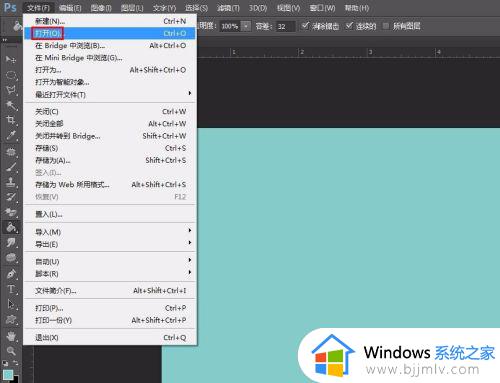This screenshot has width=500, height=383.
Task: Select the Magic Wand tool
Action: click(x=11, y=105)
